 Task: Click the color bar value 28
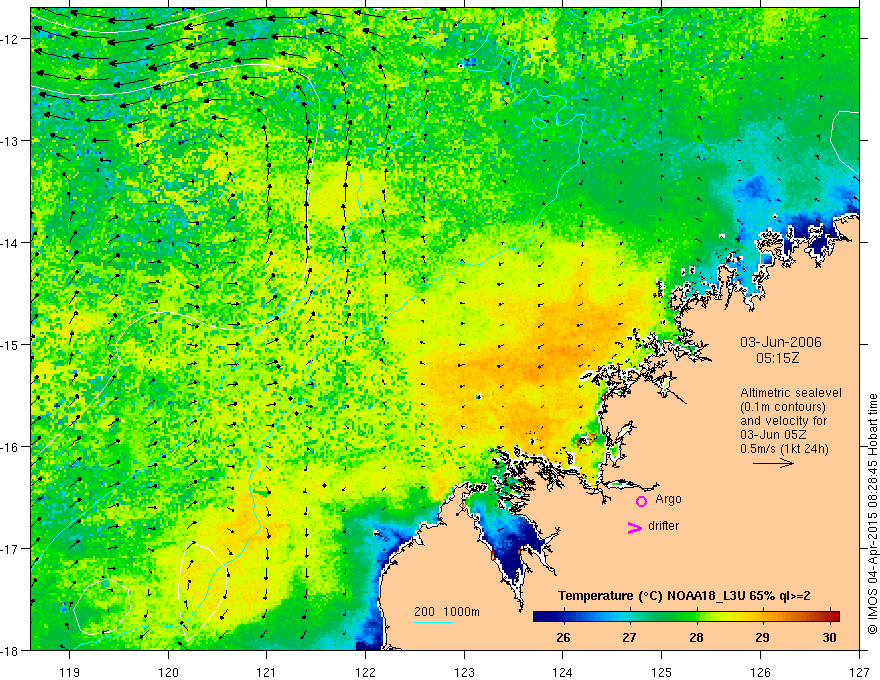click(696, 637)
